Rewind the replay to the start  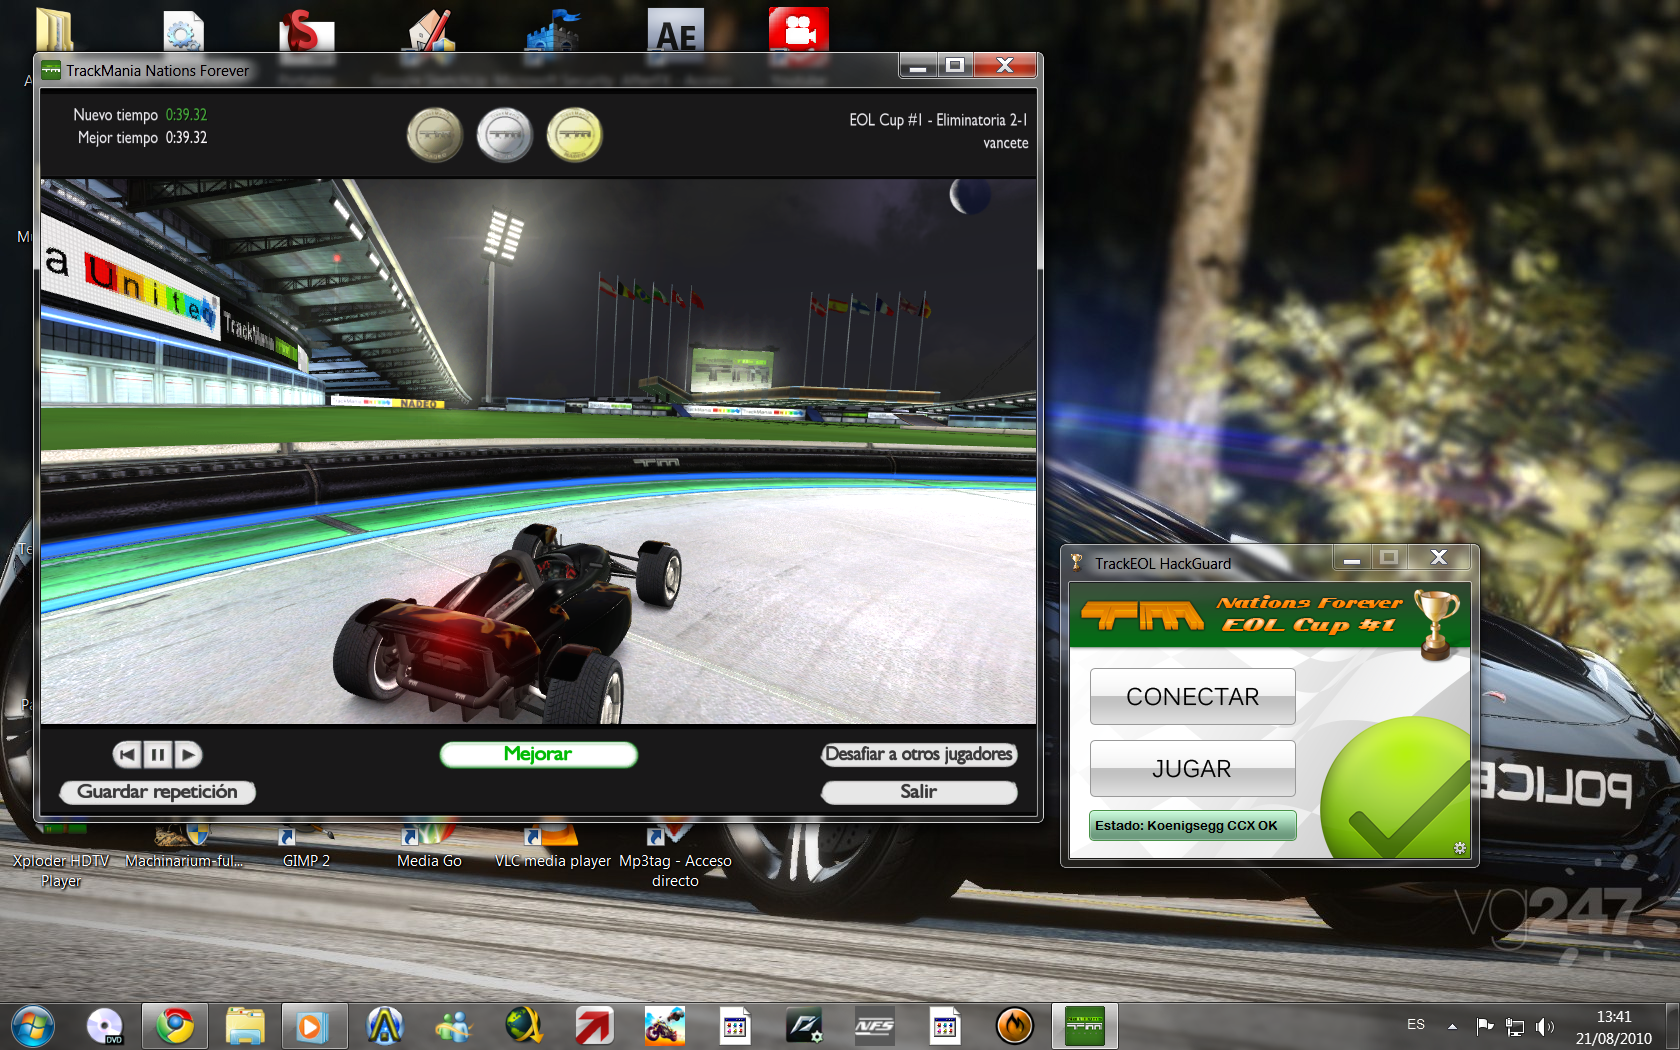(x=127, y=754)
